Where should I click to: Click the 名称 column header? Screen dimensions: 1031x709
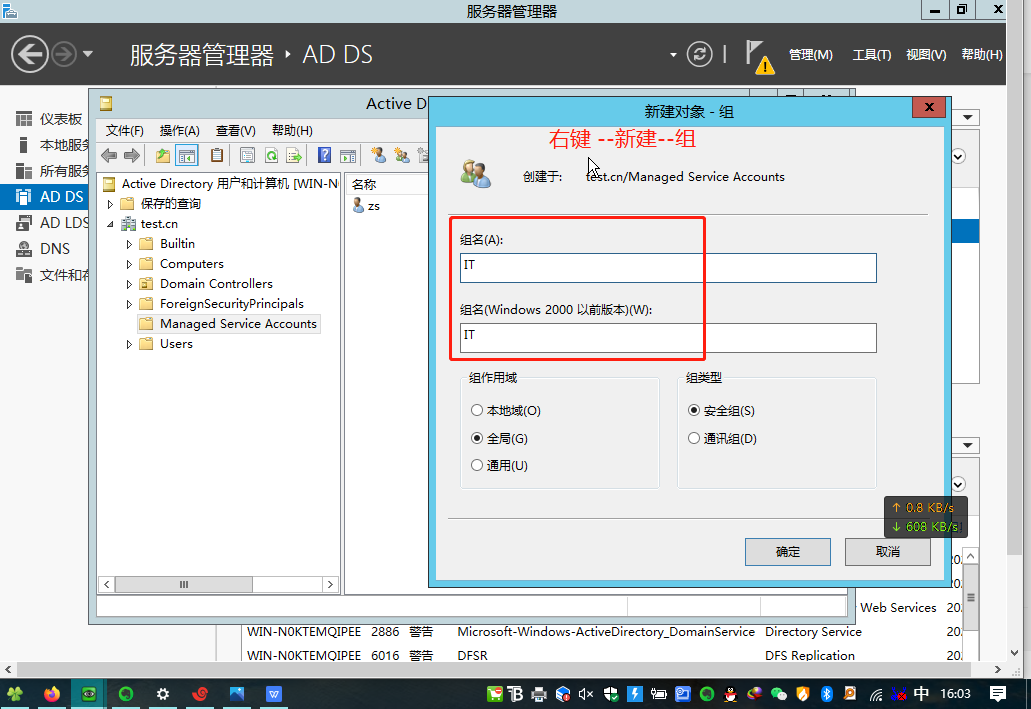pyautogui.click(x=388, y=185)
